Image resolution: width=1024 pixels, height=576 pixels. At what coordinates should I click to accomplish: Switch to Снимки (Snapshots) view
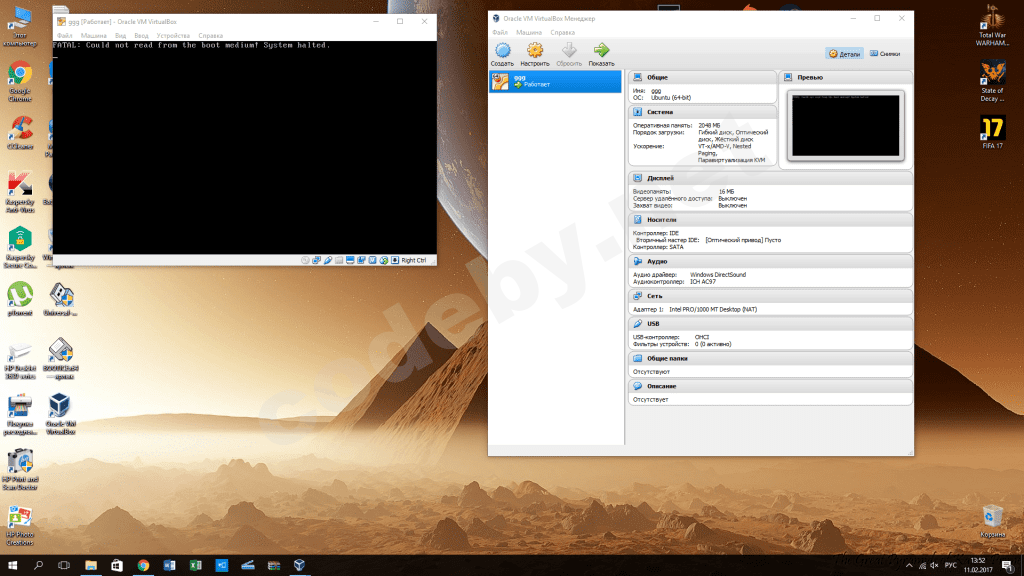[x=887, y=53]
